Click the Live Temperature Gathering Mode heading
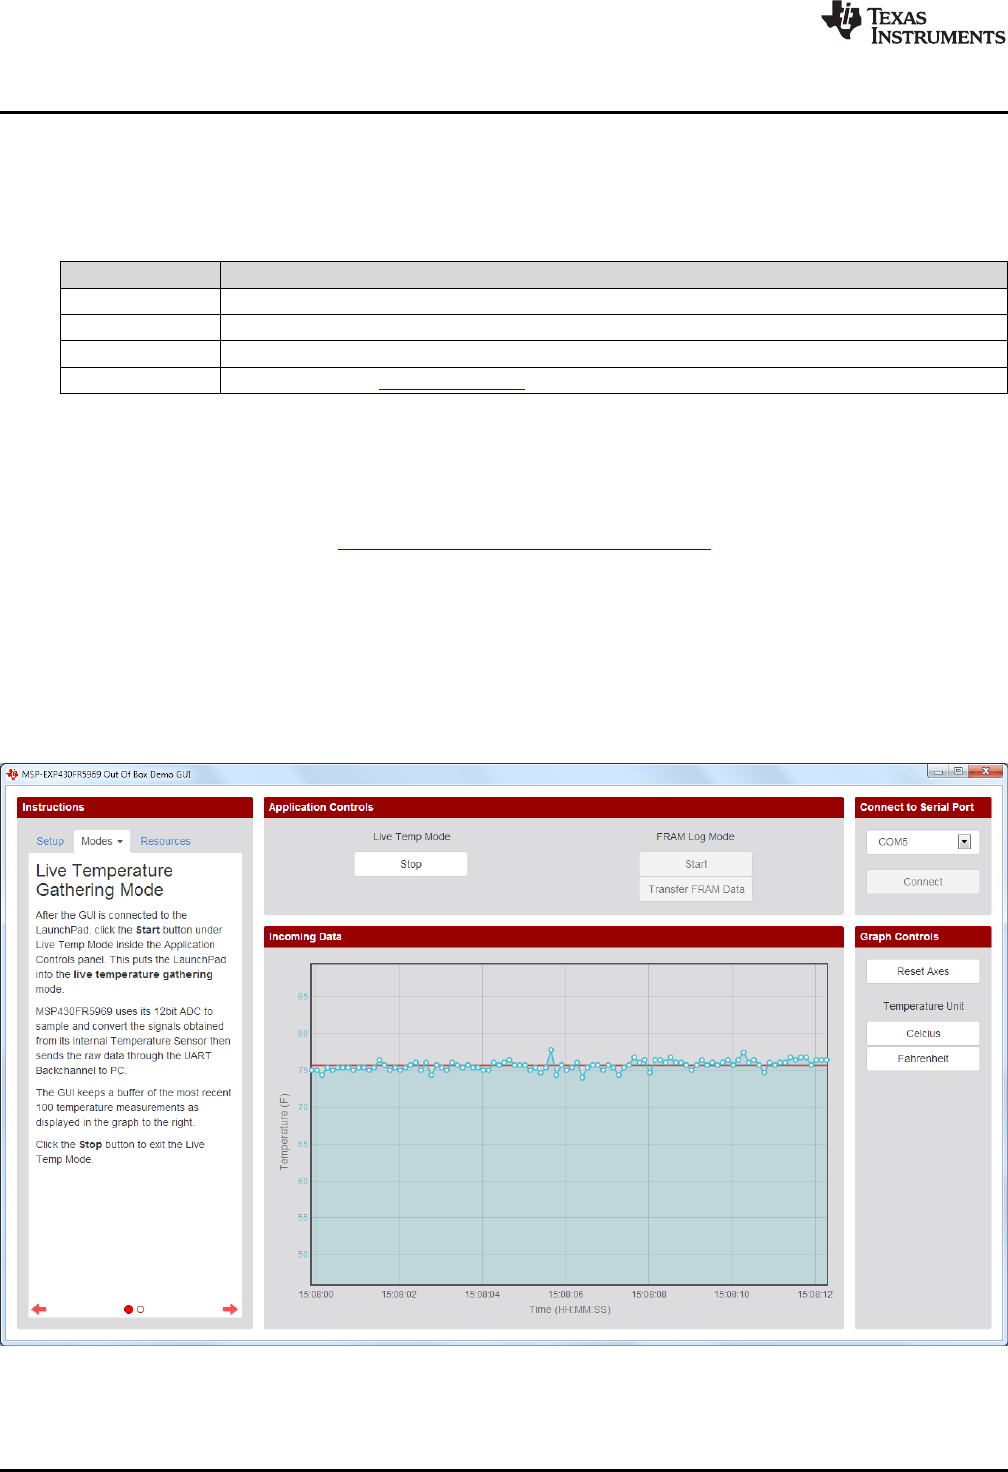This screenshot has width=1008, height=1472. (104, 880)
